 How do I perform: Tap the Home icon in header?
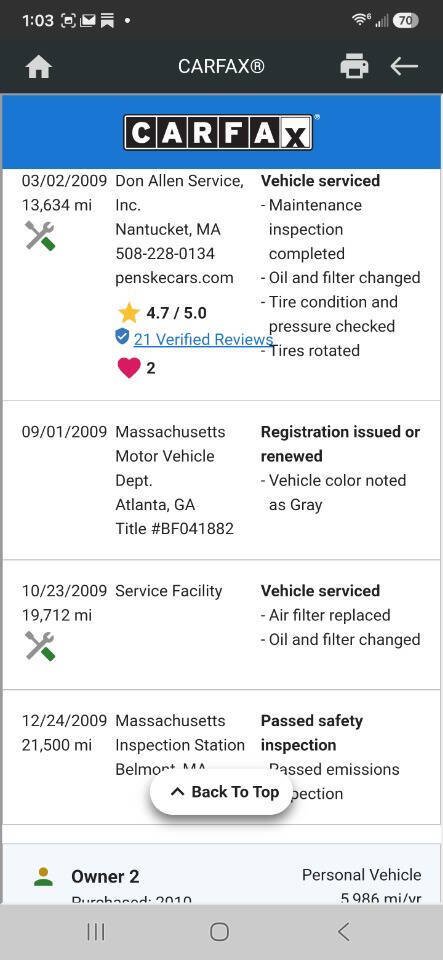[x=39, y=67]
